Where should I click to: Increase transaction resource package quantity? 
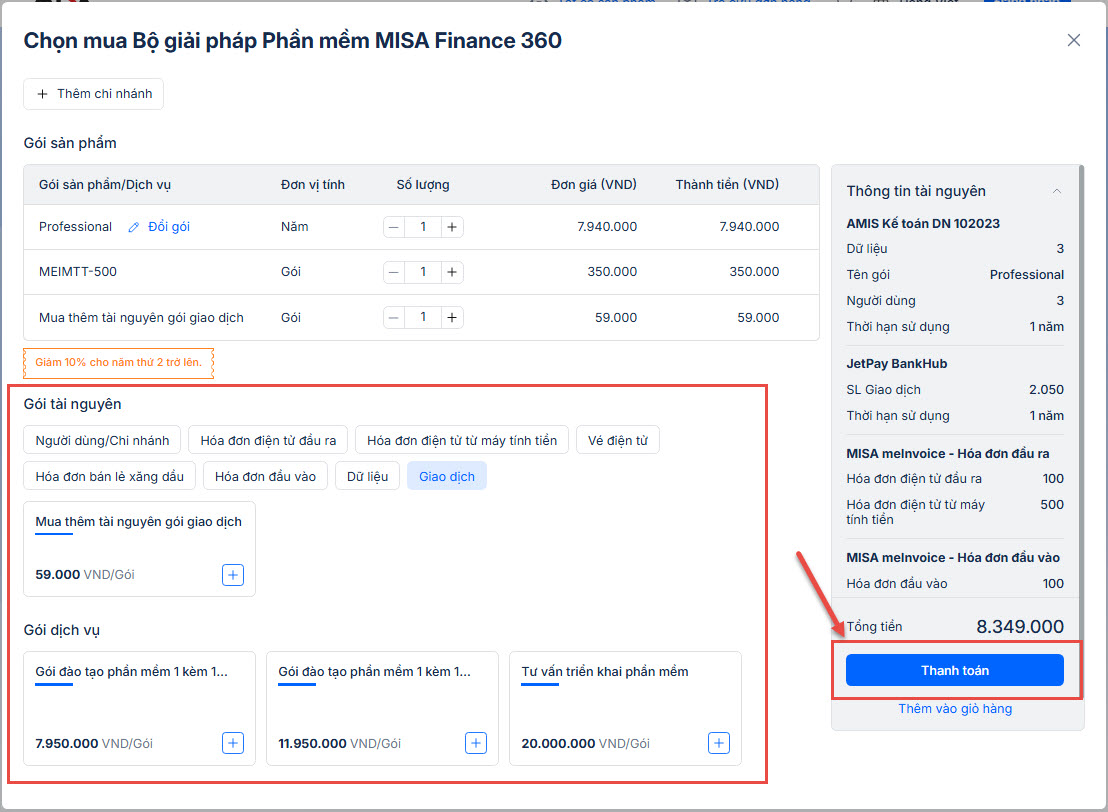coord(452,317)
